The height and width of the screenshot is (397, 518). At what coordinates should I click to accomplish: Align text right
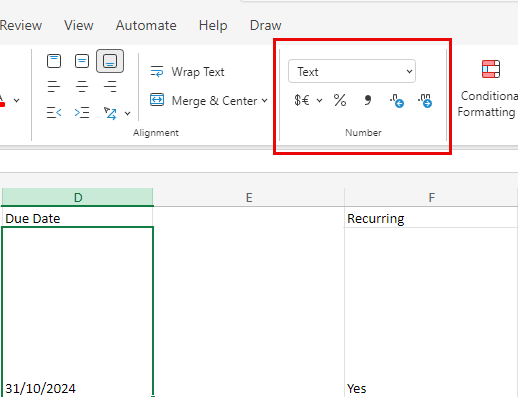(110, 86)
